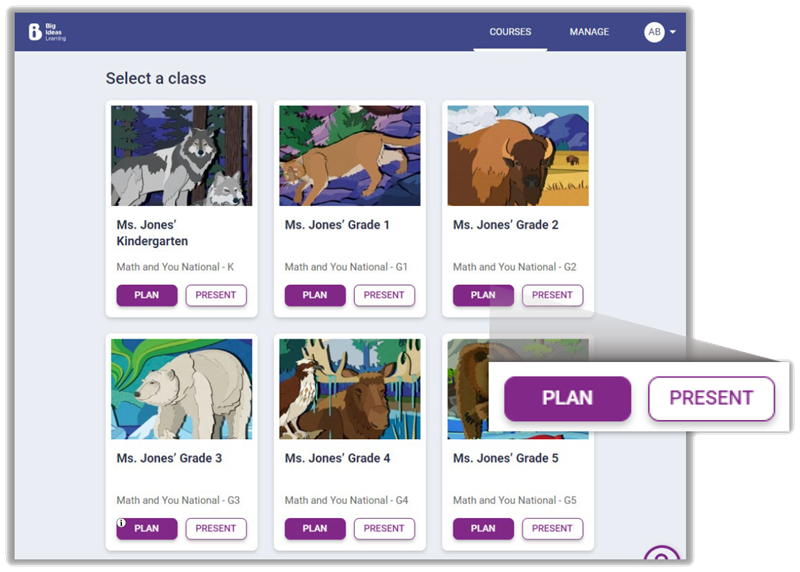Click PRESENT for Ms. Jones' Grade 5
This screenshot has height=572, width=800.
click(553, 528)
